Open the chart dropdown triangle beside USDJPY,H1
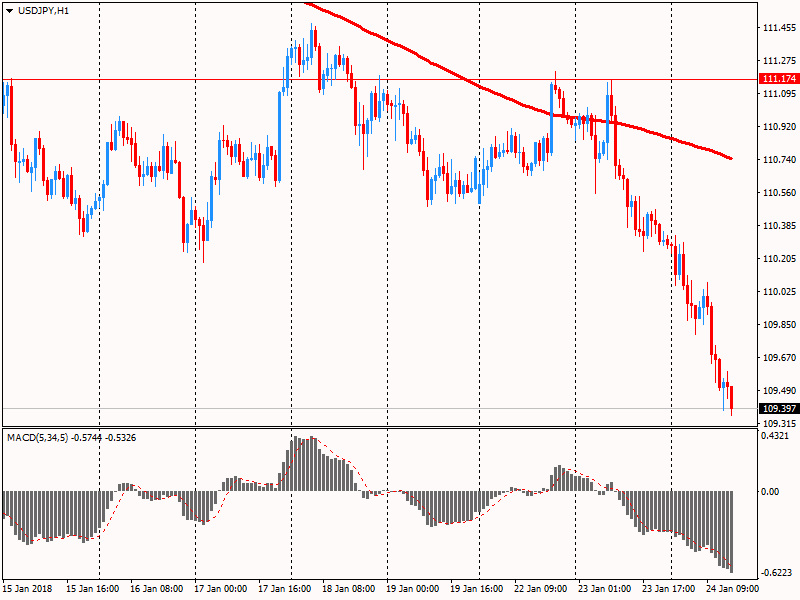800x600 pixels. (x=9, y=11)
